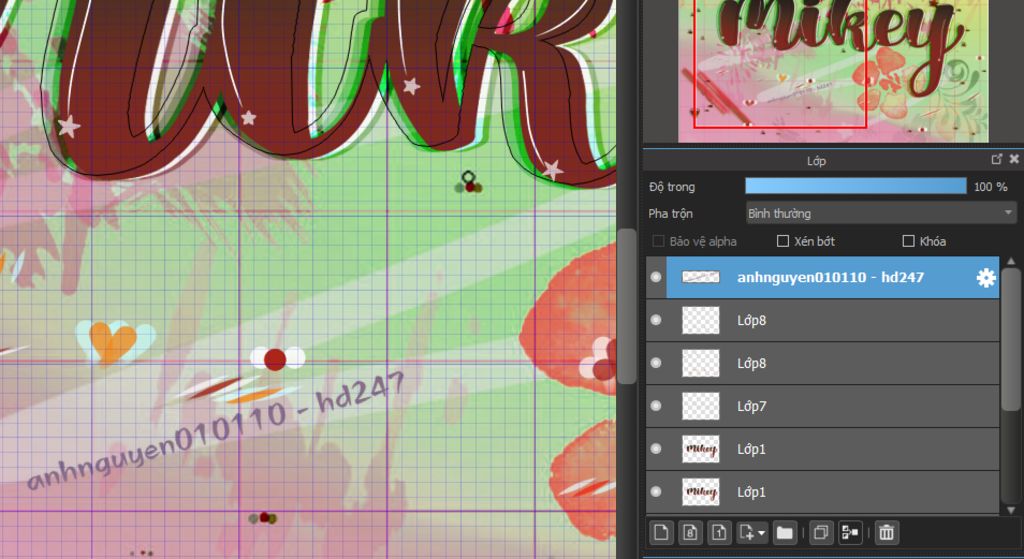Image resolution: width=1024 pixels, height=559 pixels.
Task: Click the 100 % opacity value
Action: (x=990, y=187)
